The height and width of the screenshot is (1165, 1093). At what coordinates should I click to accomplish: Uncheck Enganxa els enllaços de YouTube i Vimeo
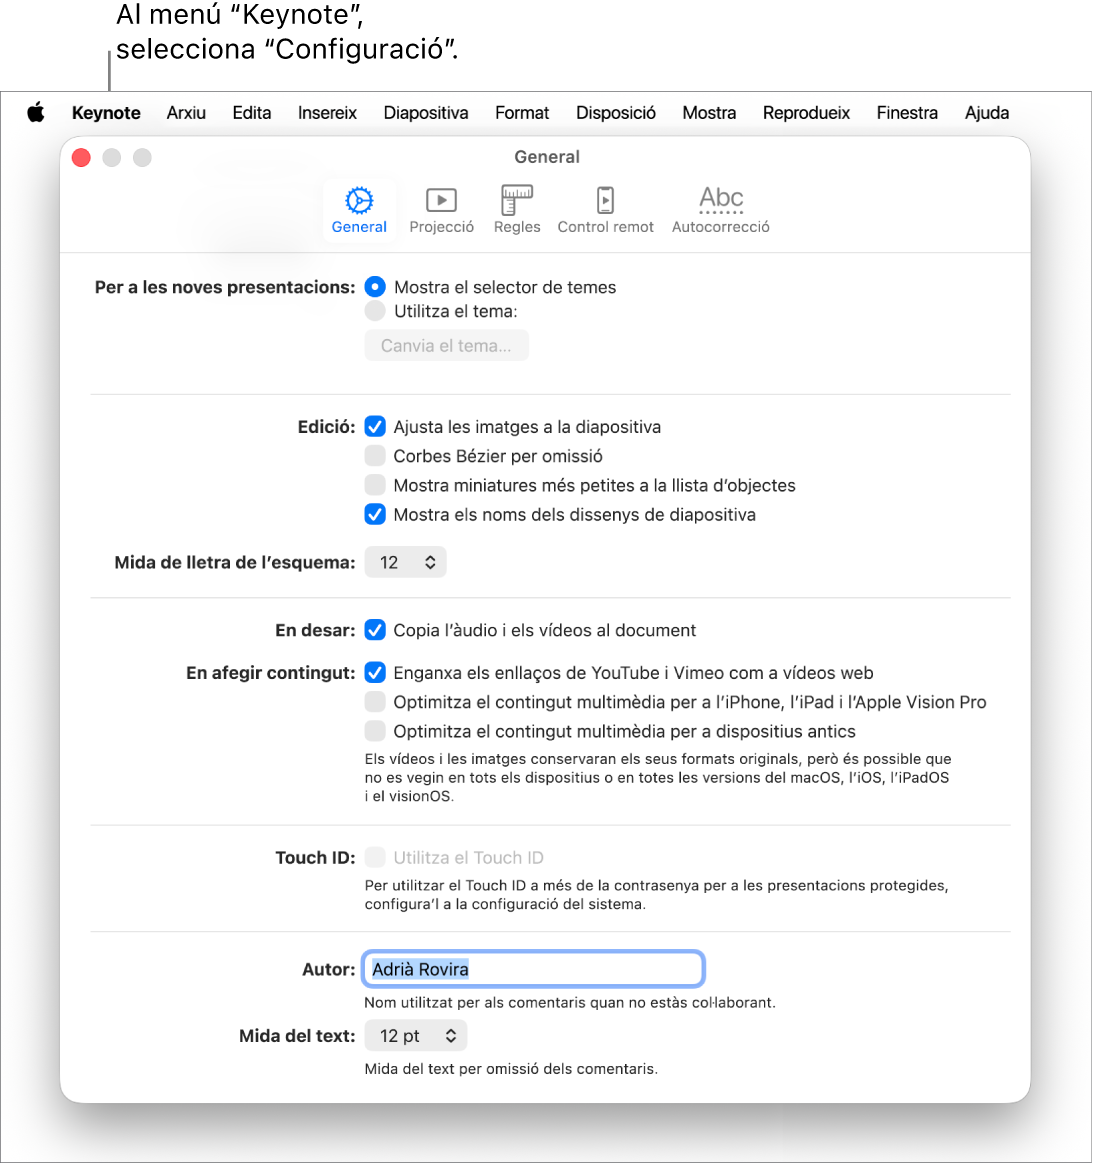(x=375, y=672)
